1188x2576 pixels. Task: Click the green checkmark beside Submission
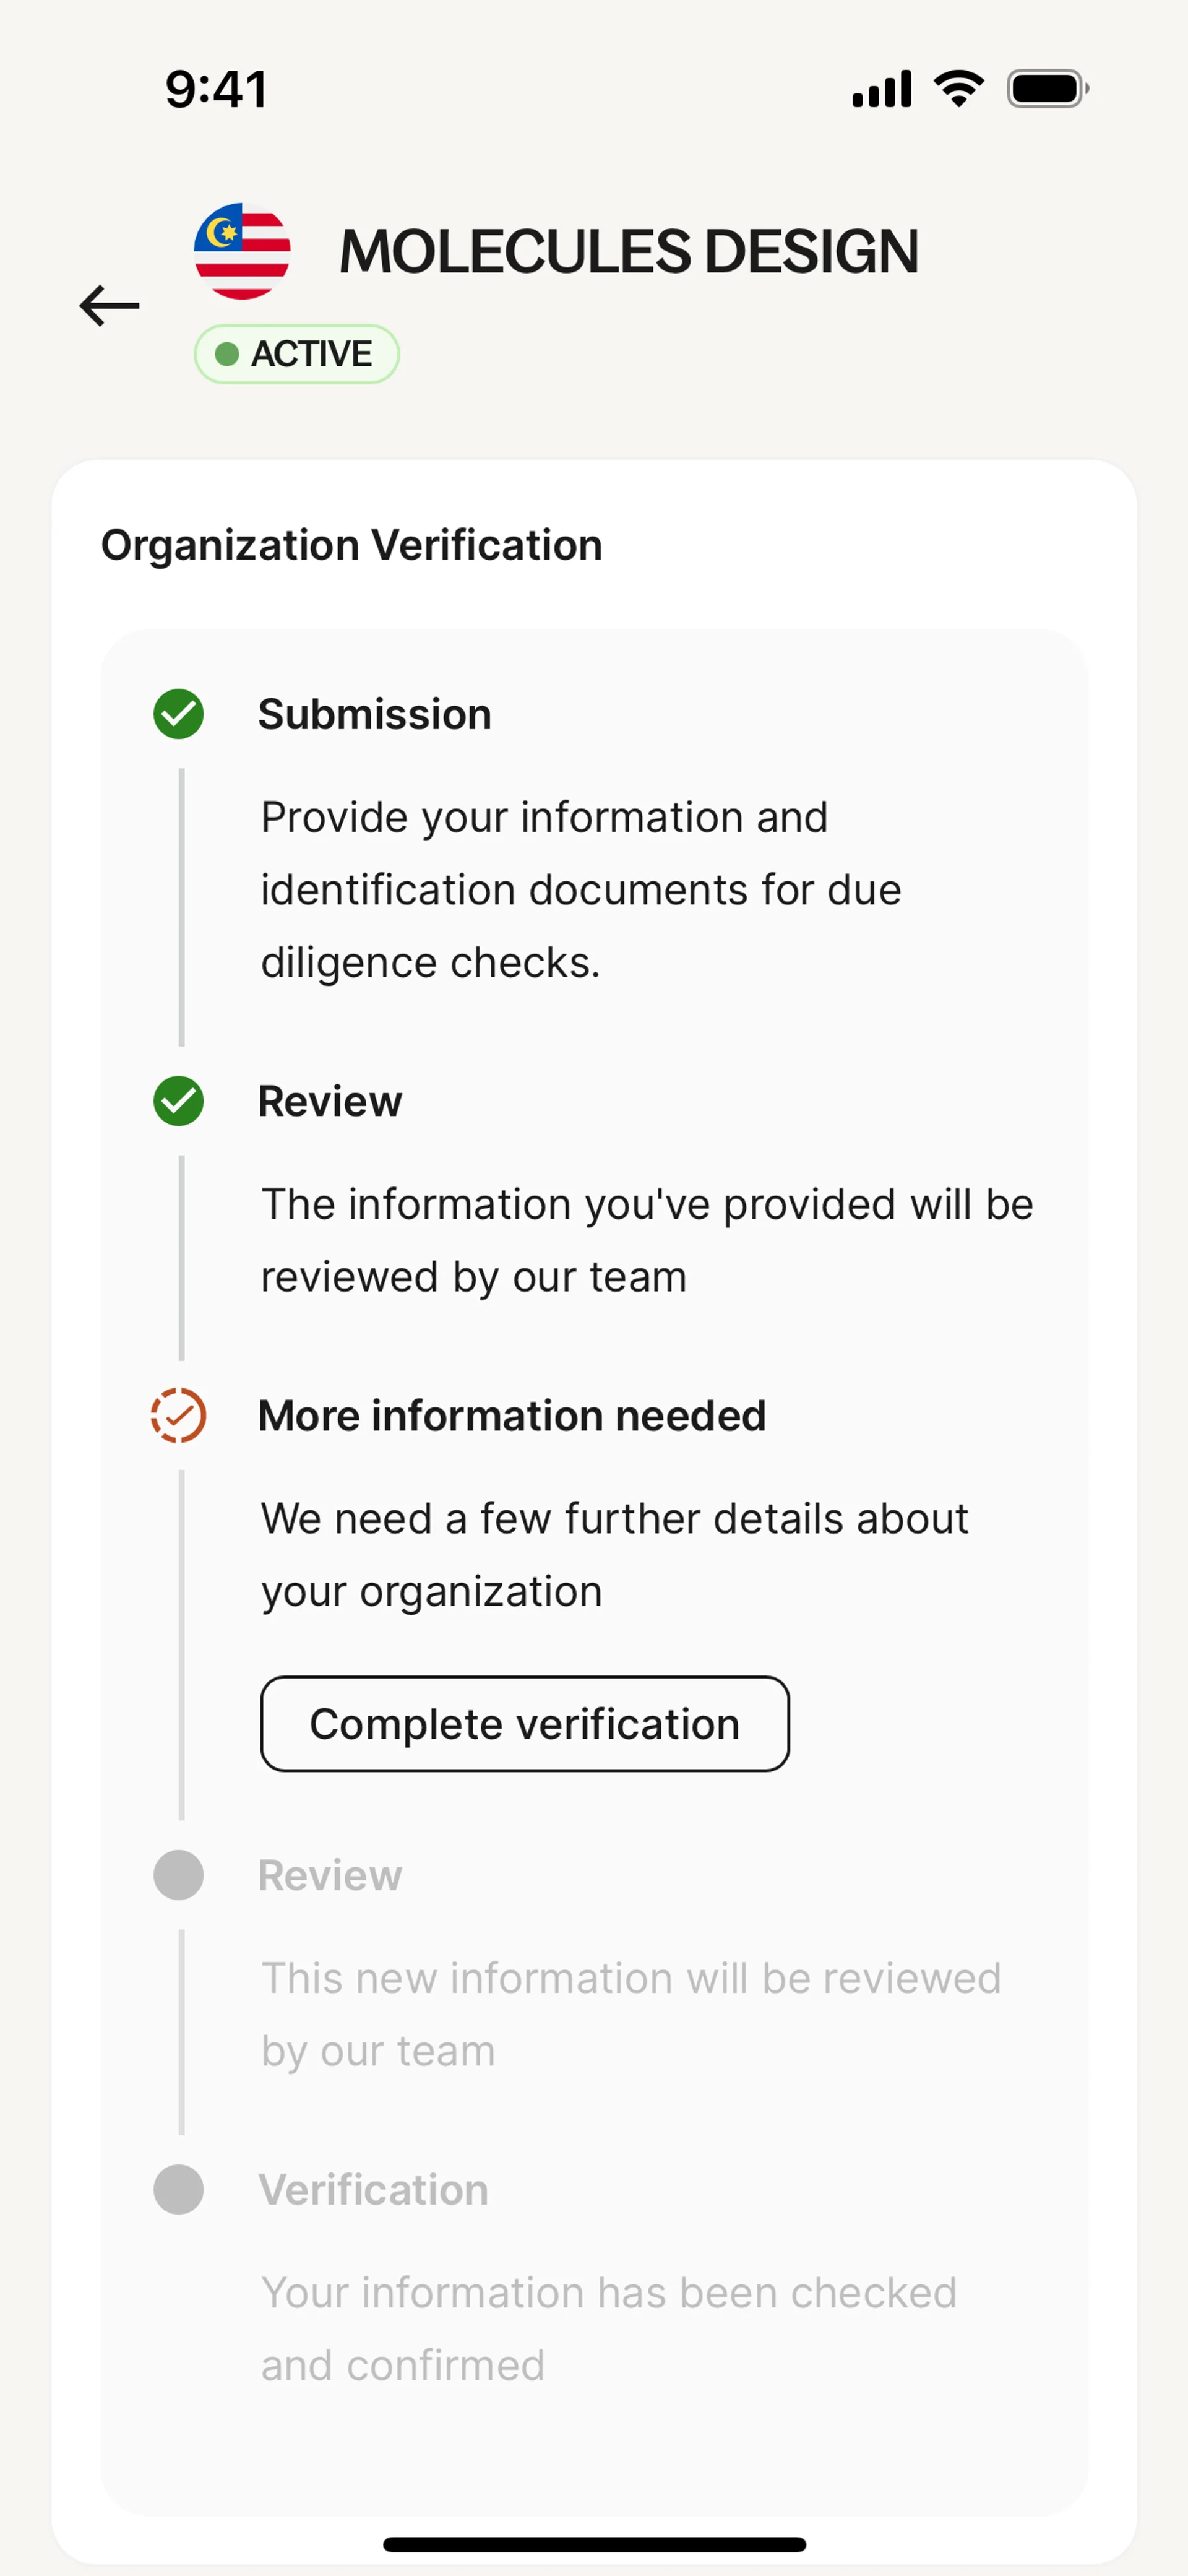coord(179,714)
